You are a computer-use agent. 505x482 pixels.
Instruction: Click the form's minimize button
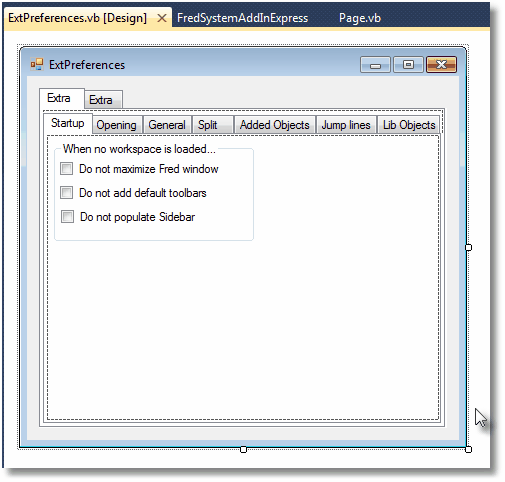(375, 65)
